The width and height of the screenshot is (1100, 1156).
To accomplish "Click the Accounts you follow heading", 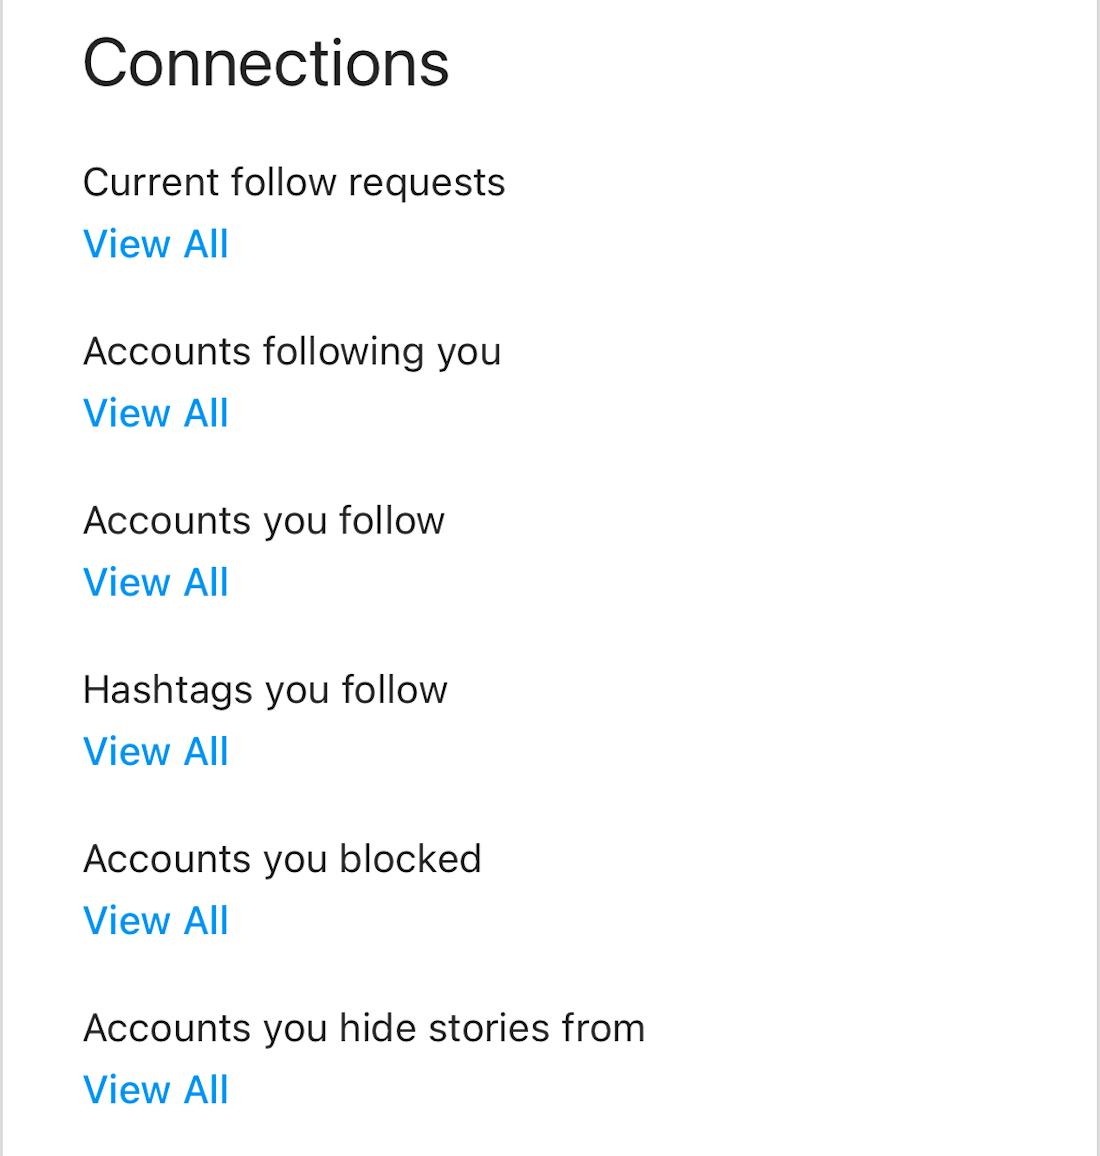I will pos(263,520).
